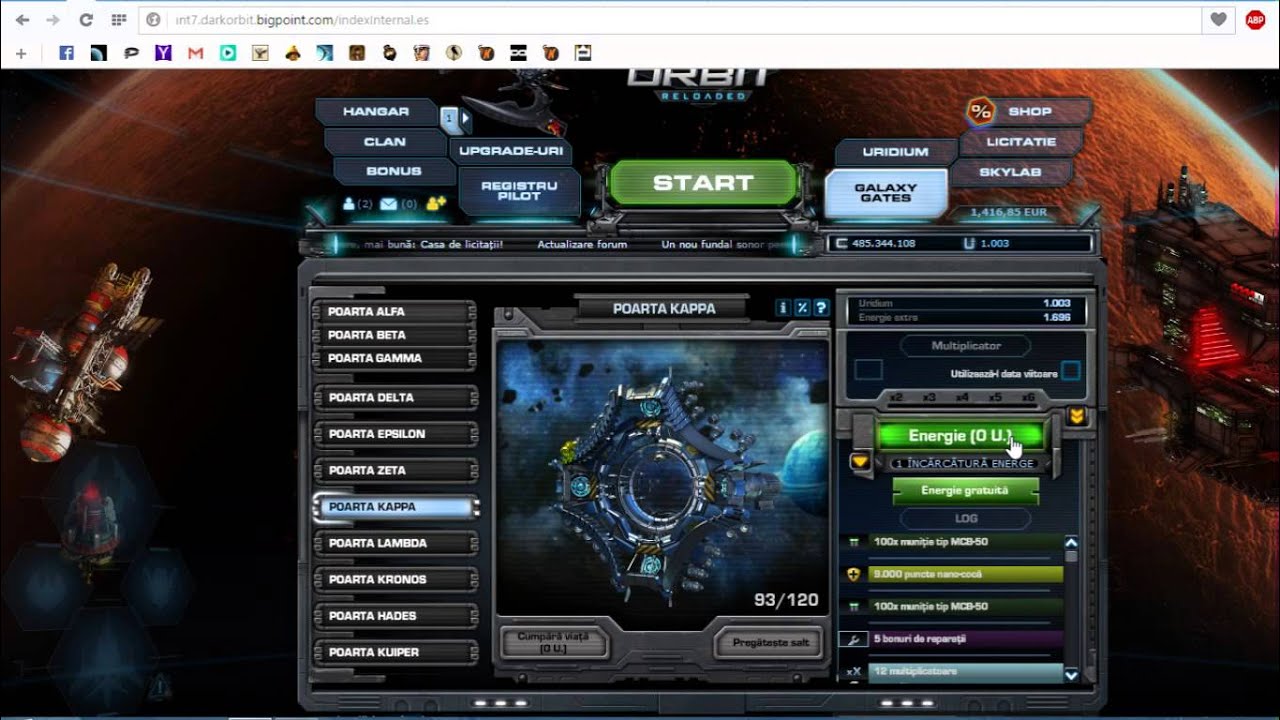Click the hangar number 1 slot

pos(449,118)
